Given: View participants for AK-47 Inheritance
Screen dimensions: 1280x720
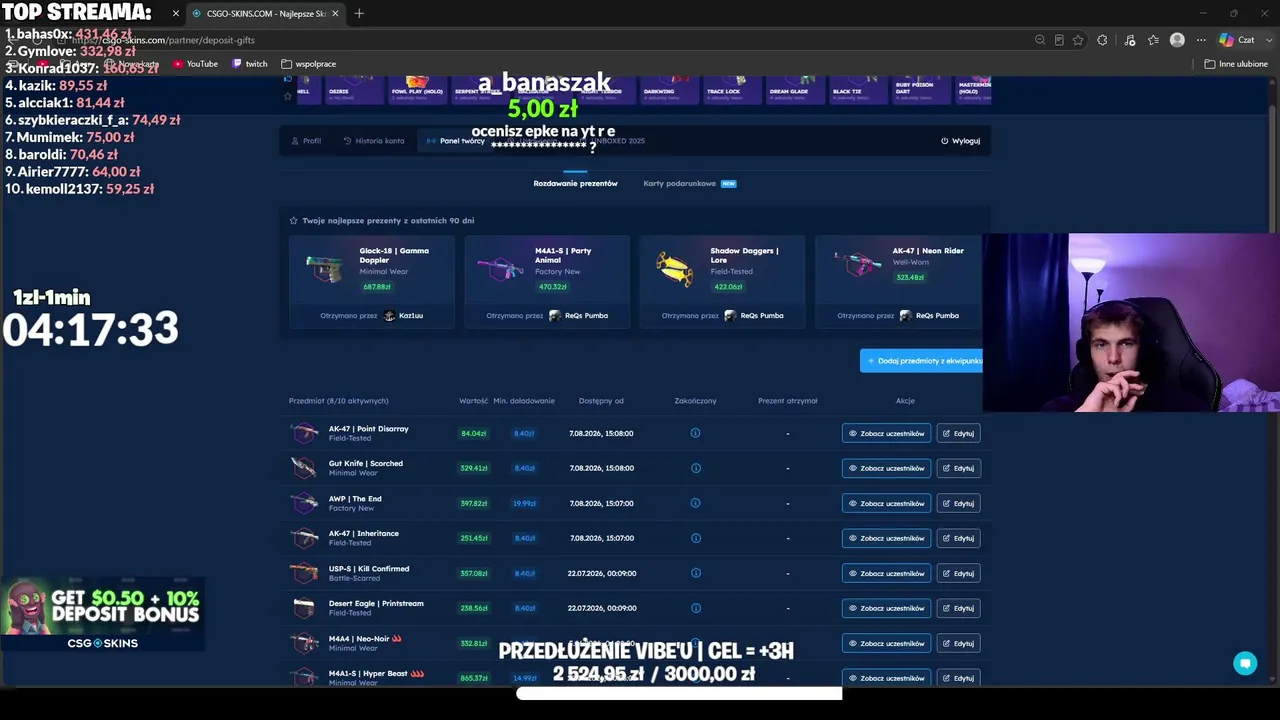Looking at the screenshot, I should [x=886, y=538].
